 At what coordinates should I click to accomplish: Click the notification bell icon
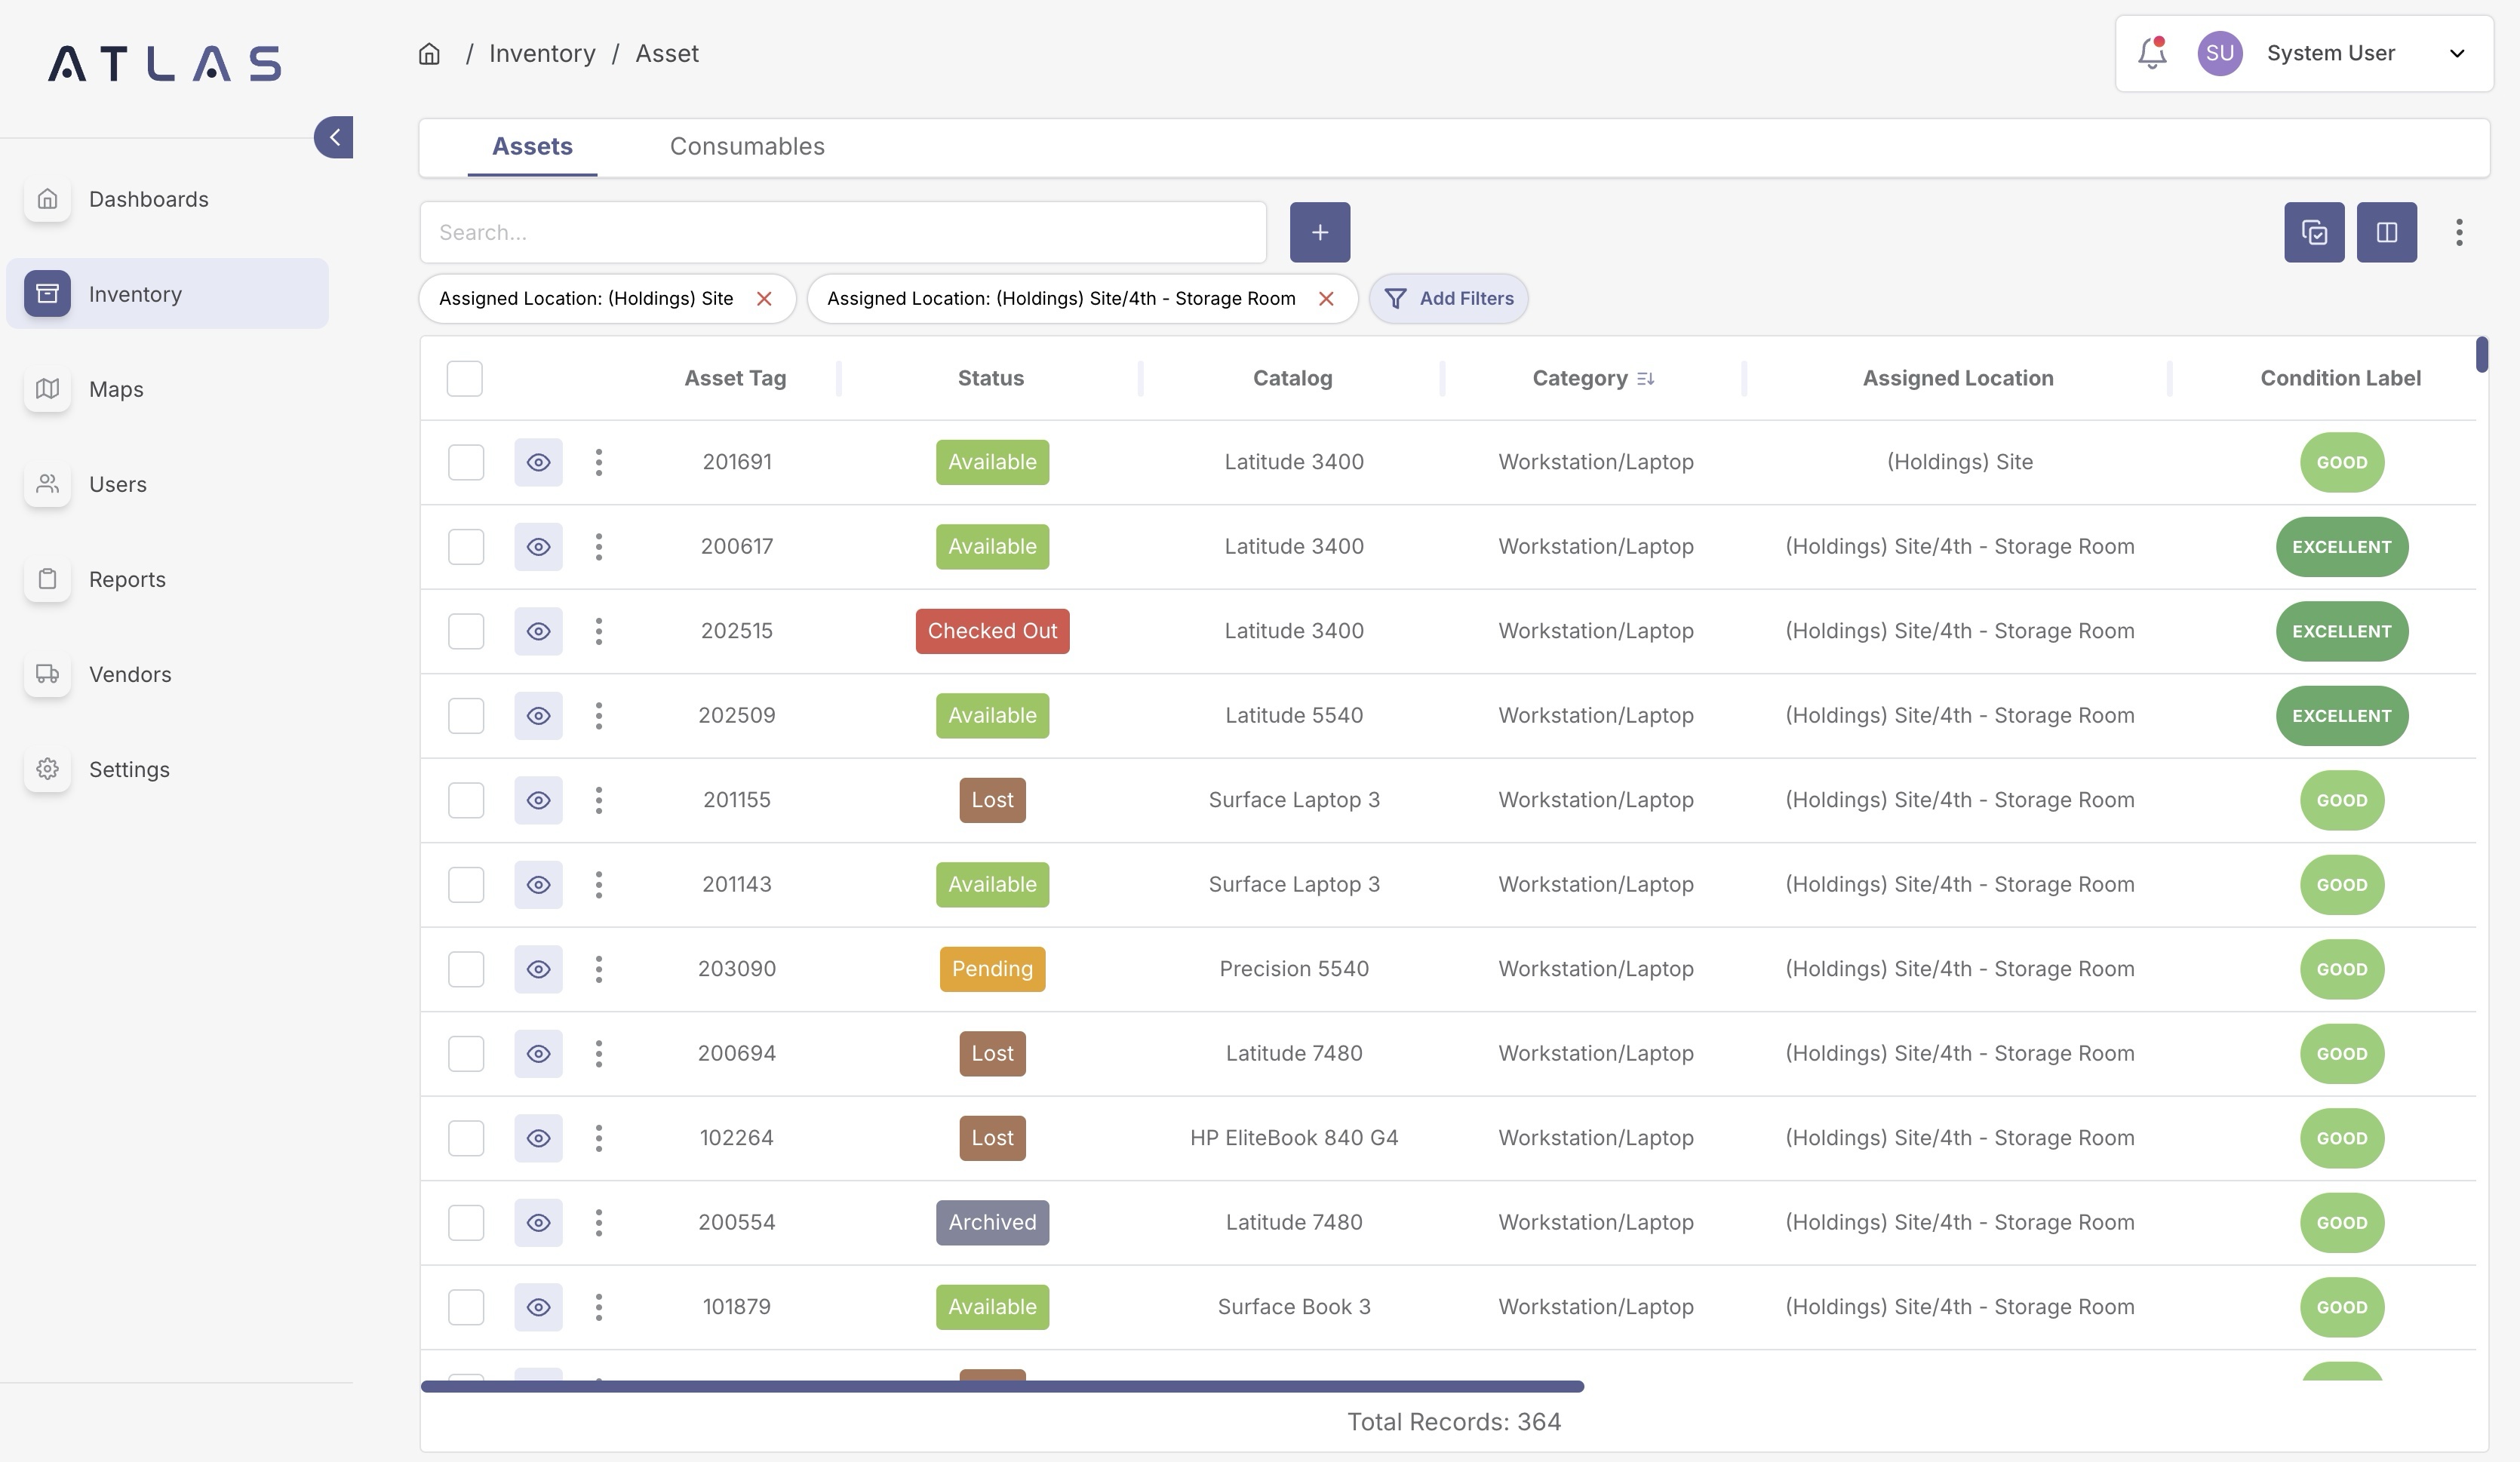[x=2151, y=54]
